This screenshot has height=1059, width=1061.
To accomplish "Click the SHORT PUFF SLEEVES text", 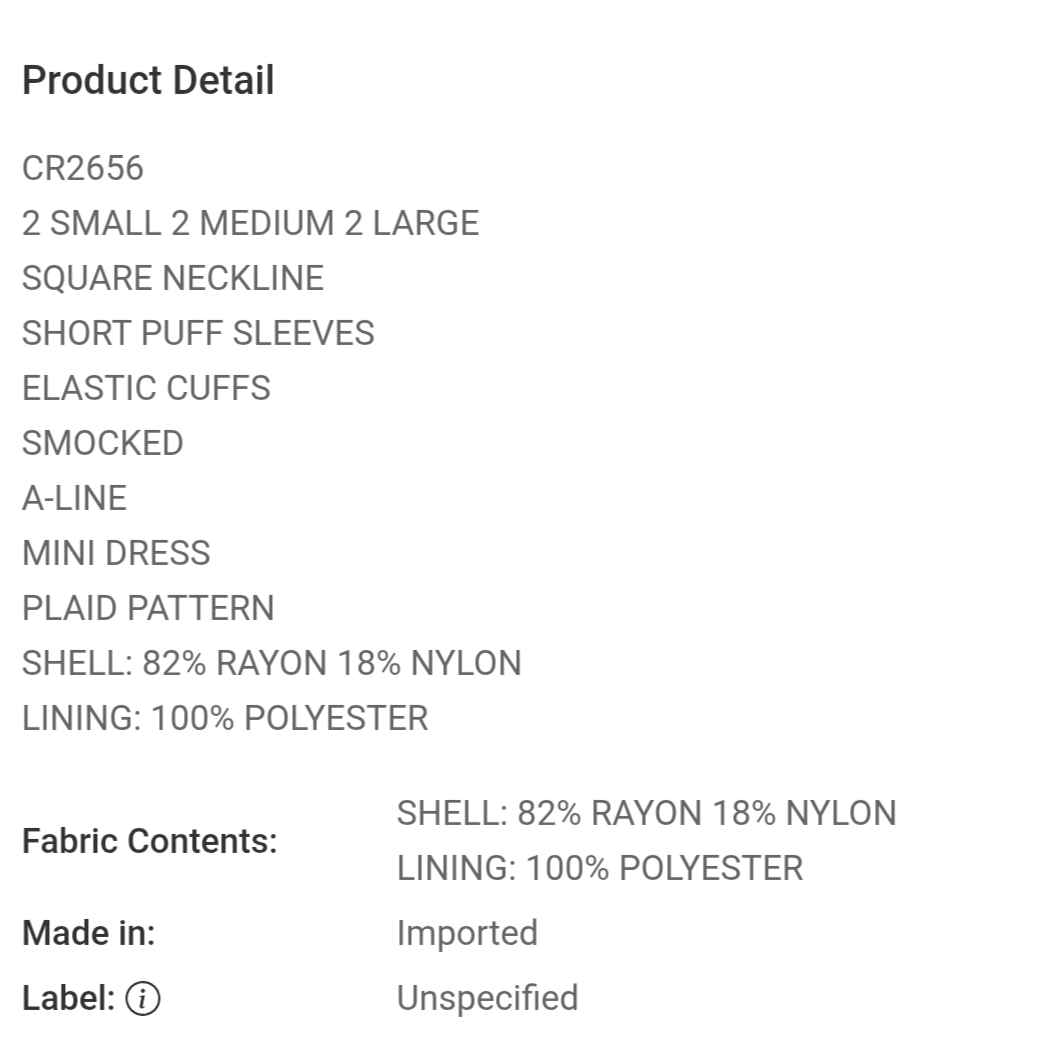I will coord(198,334).
